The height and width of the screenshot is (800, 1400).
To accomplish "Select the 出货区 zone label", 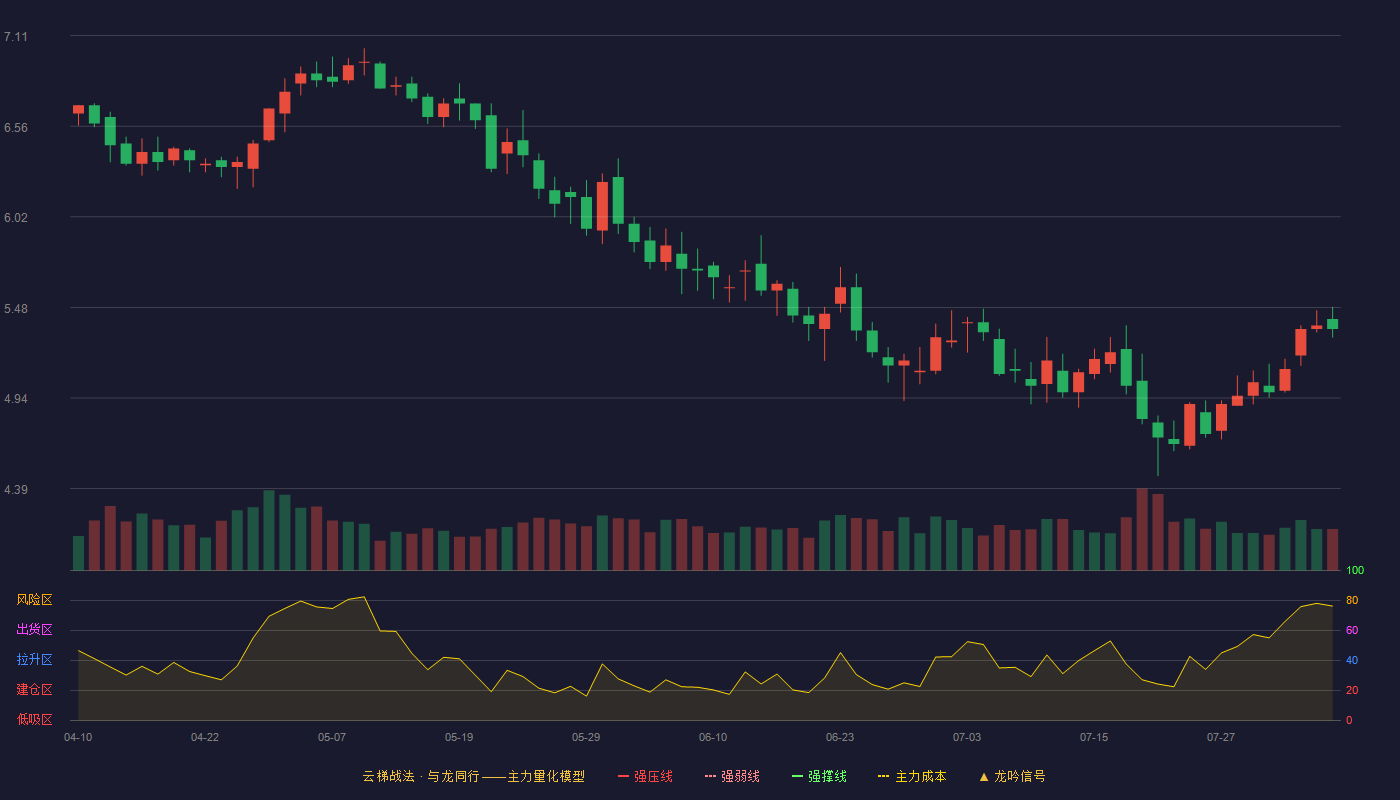I will [34, 630].
